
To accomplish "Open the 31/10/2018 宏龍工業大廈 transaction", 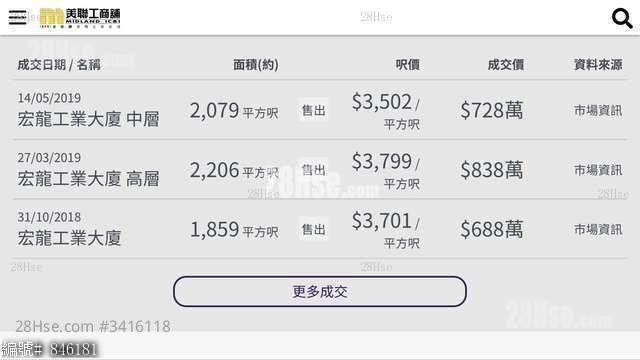I will pos(320,229).
